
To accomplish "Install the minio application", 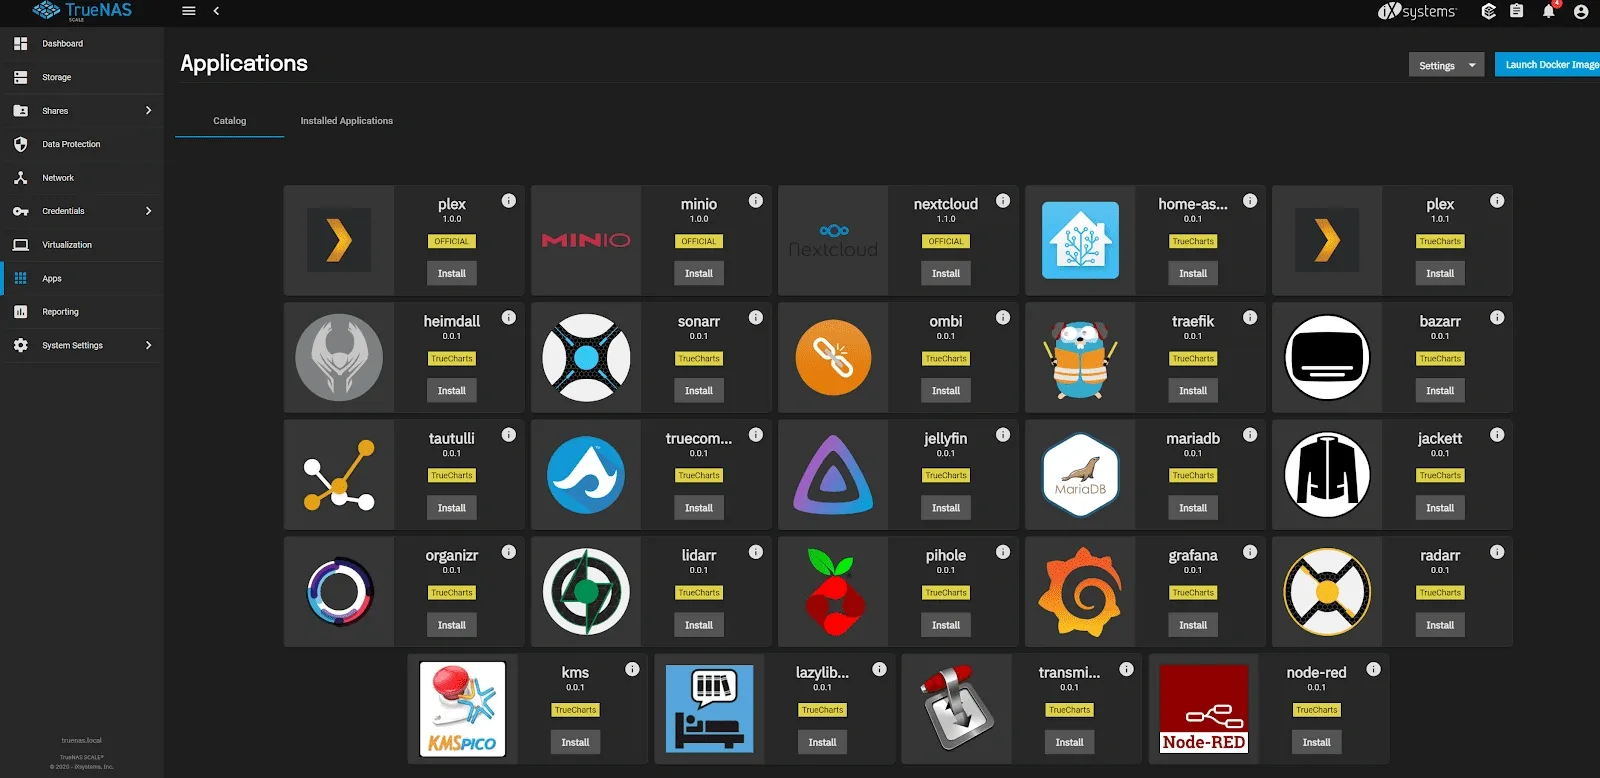I will [699, 273].
